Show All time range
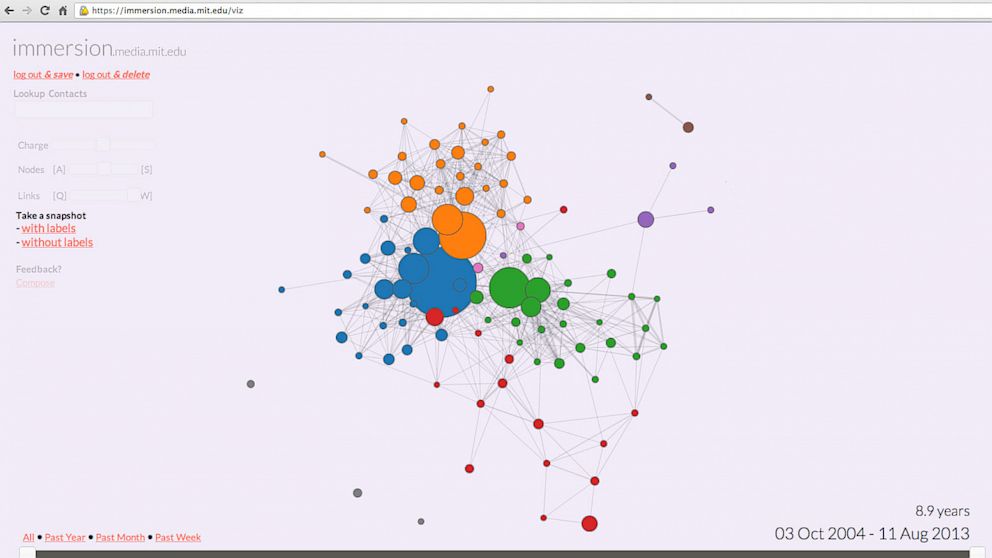The image size is (992, 558). pyautogui.click(x=28, y=537)
